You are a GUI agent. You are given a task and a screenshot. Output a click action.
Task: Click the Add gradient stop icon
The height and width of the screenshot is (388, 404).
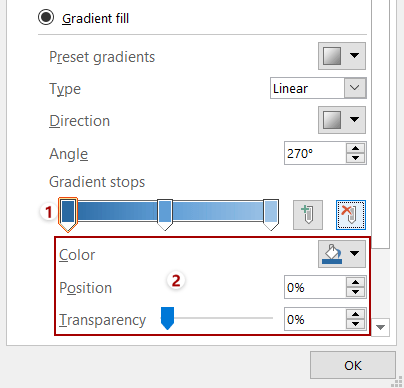(308, 215)
